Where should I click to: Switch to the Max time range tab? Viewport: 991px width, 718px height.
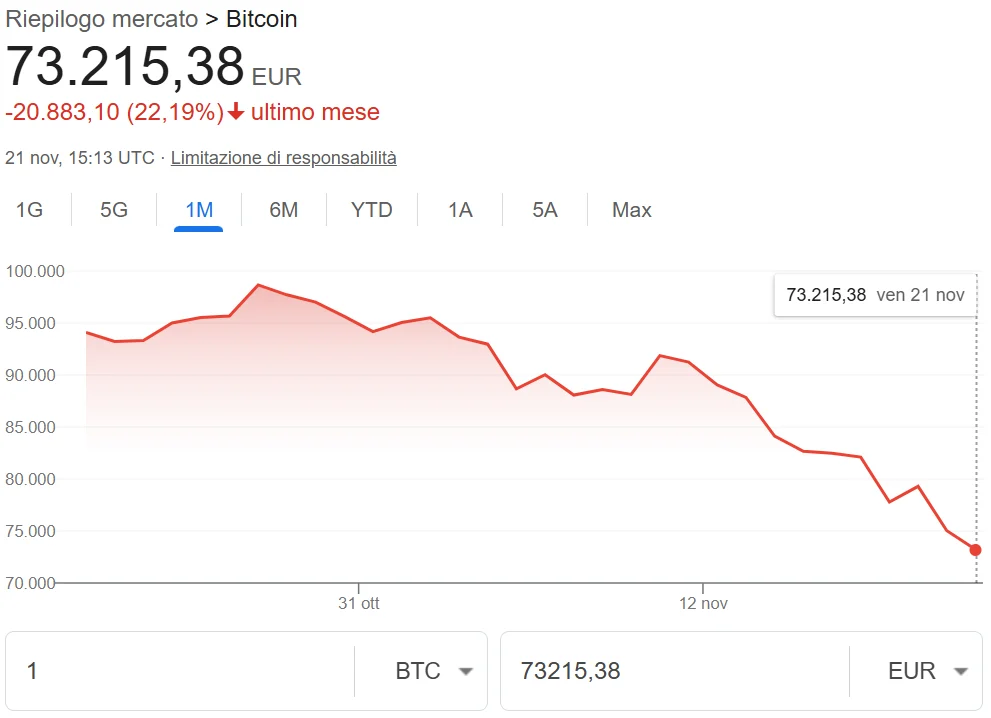(x=631, y=210)
